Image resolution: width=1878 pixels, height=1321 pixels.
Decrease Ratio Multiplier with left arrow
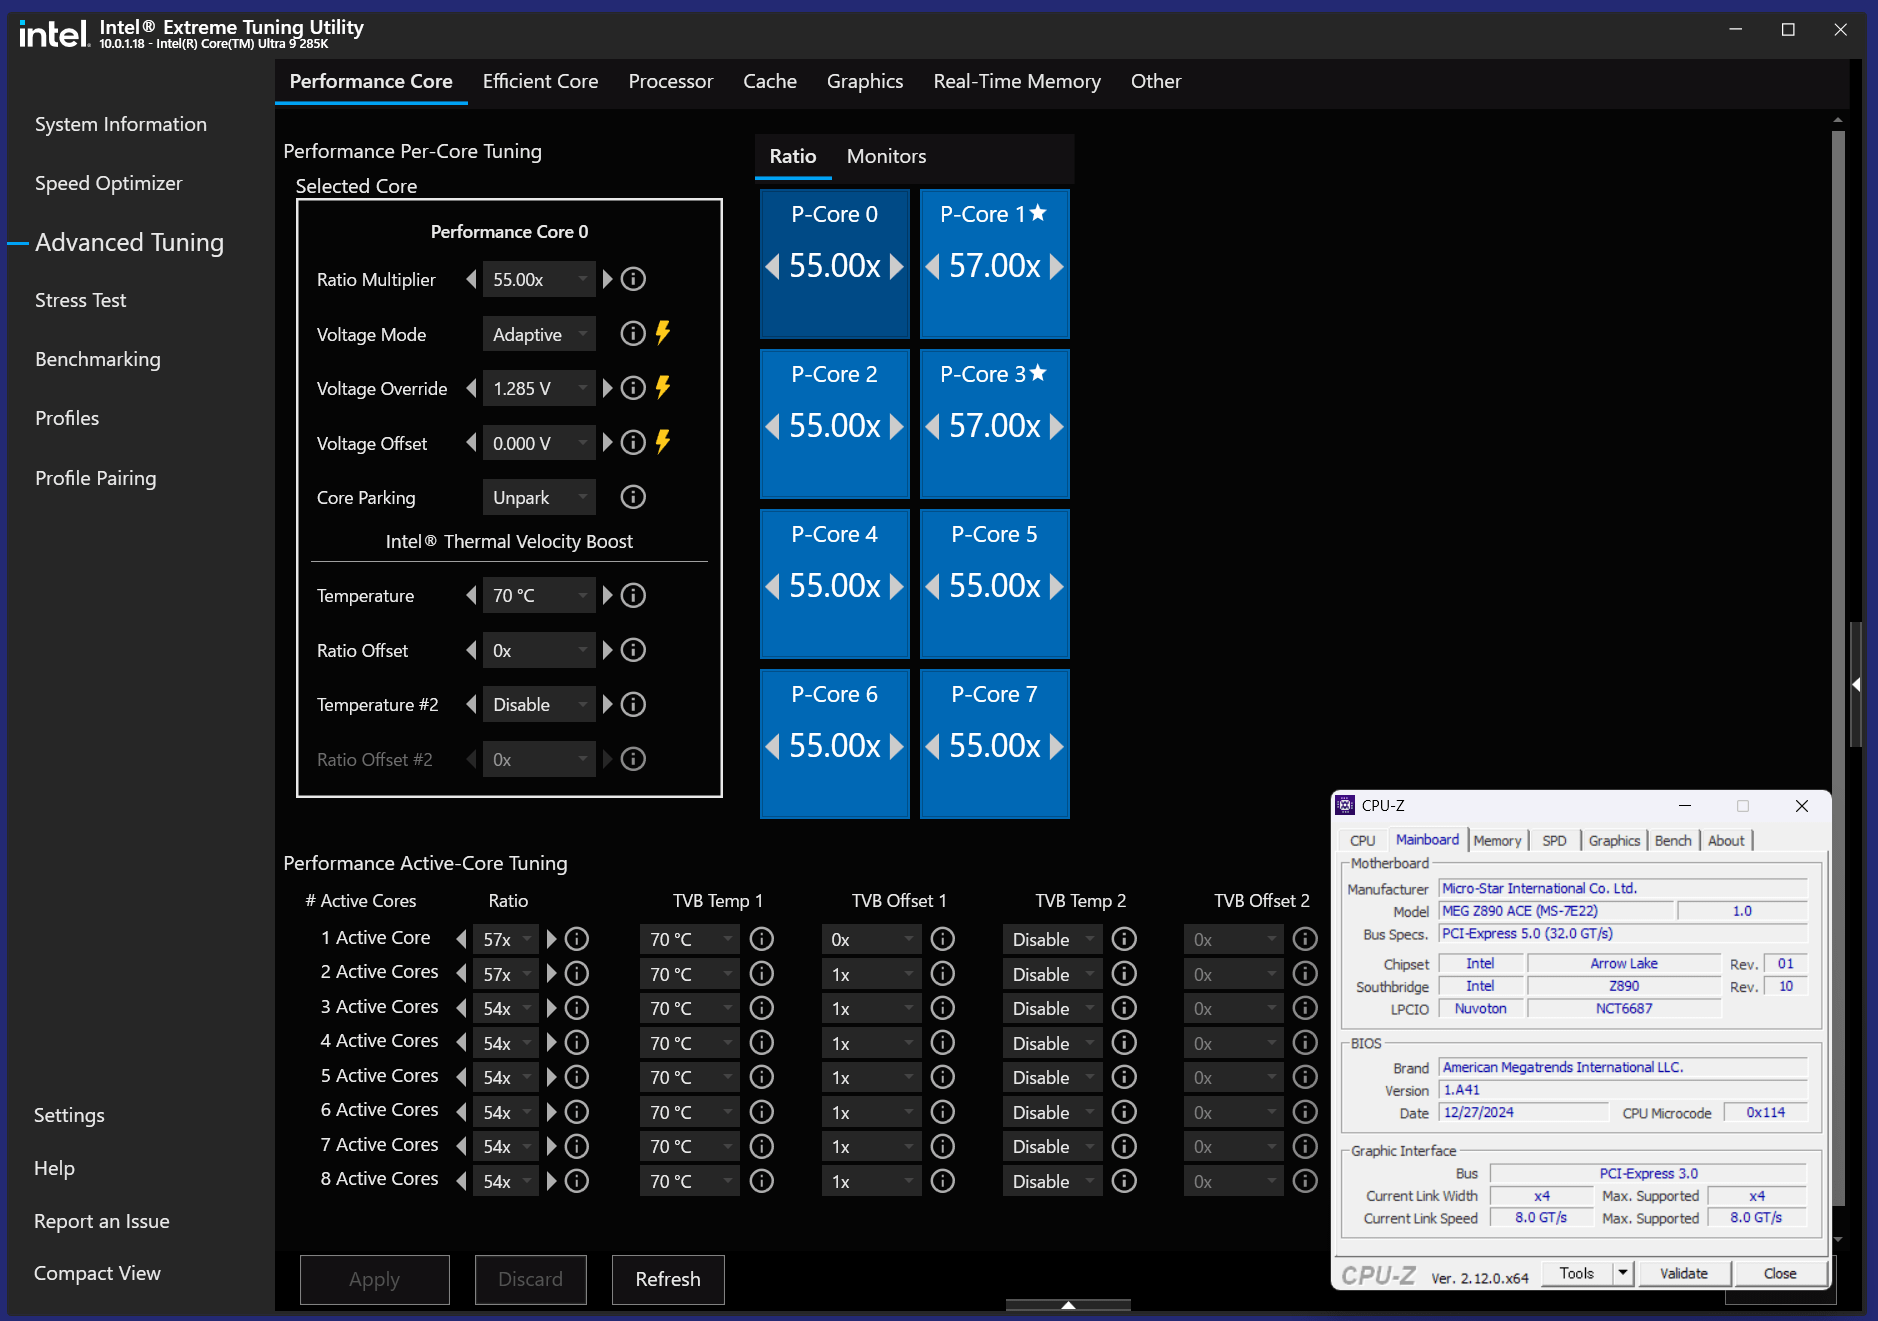(x=471, y=279)
